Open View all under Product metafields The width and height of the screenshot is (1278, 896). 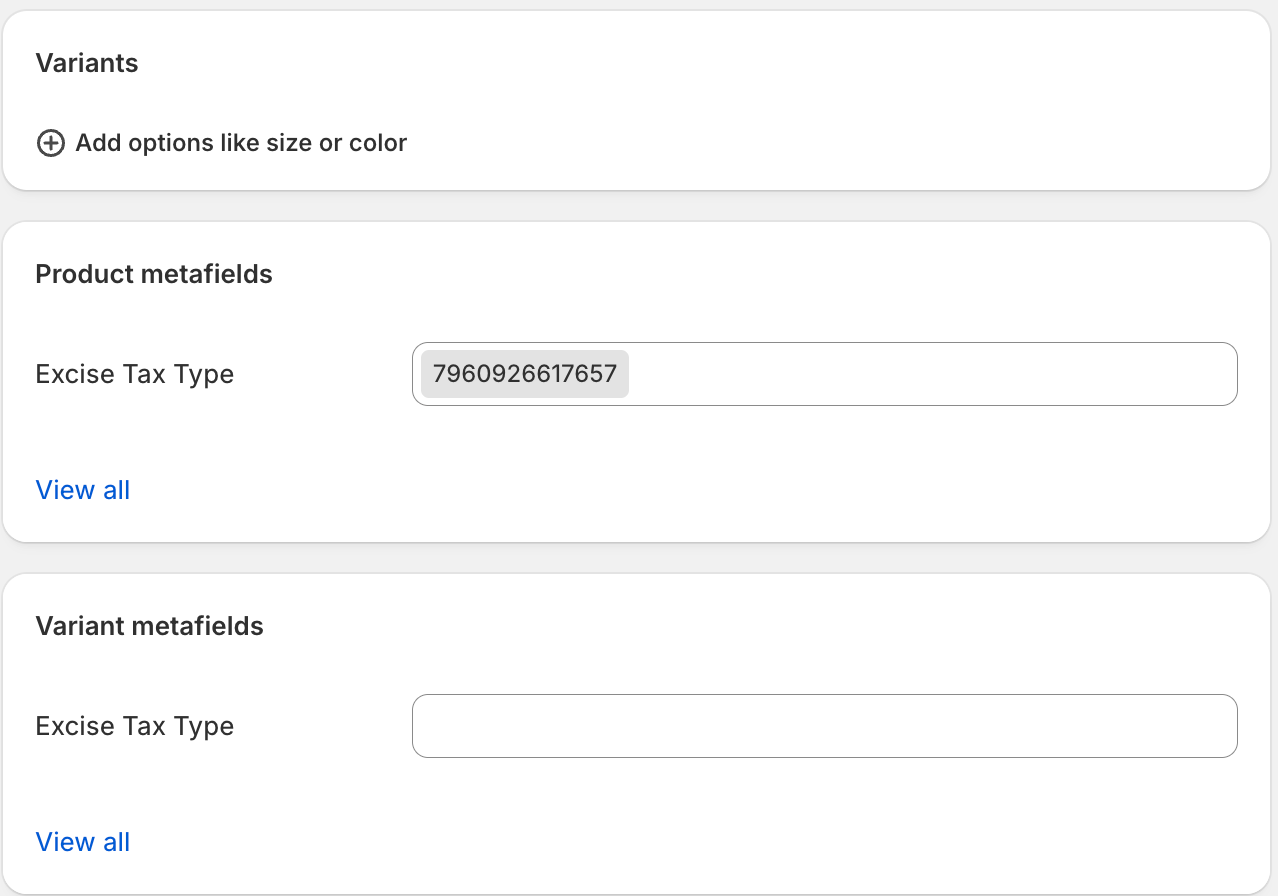(83, 490)
